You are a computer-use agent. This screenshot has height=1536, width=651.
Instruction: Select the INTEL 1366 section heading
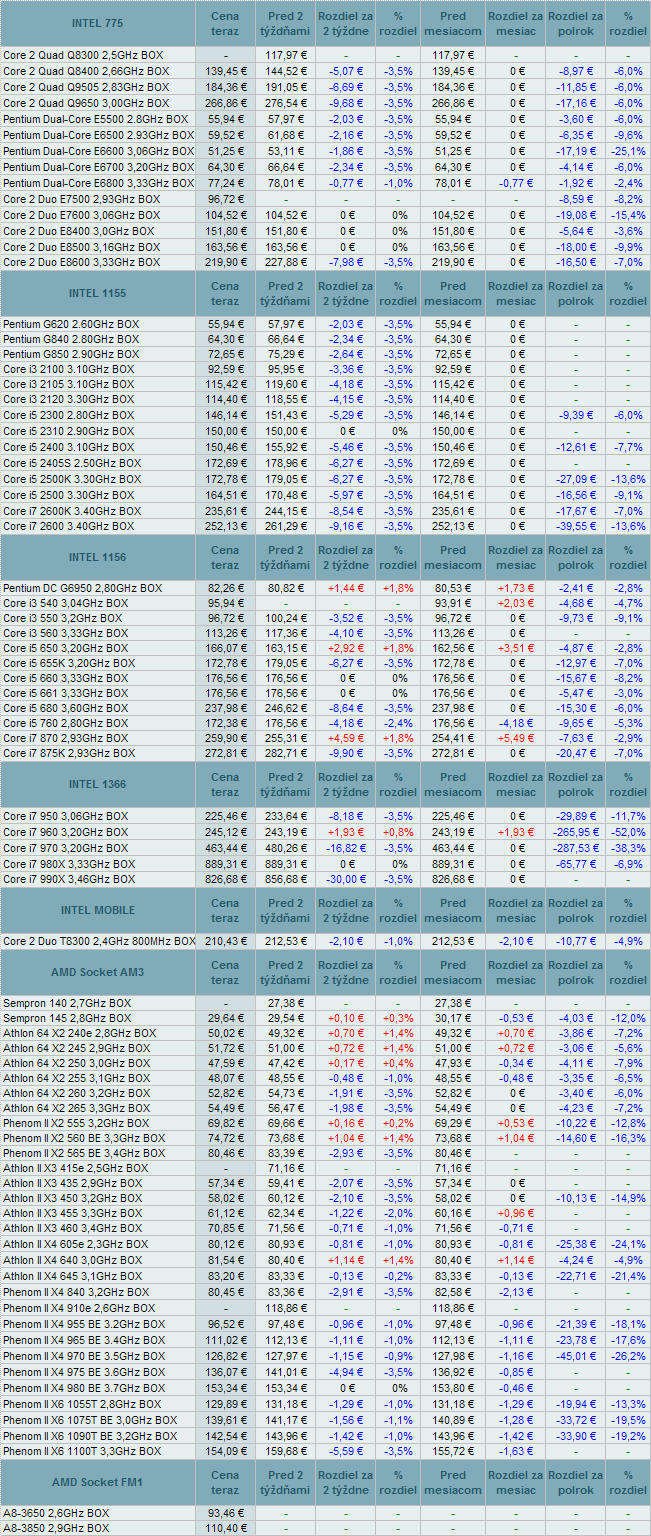coord(98,784)
